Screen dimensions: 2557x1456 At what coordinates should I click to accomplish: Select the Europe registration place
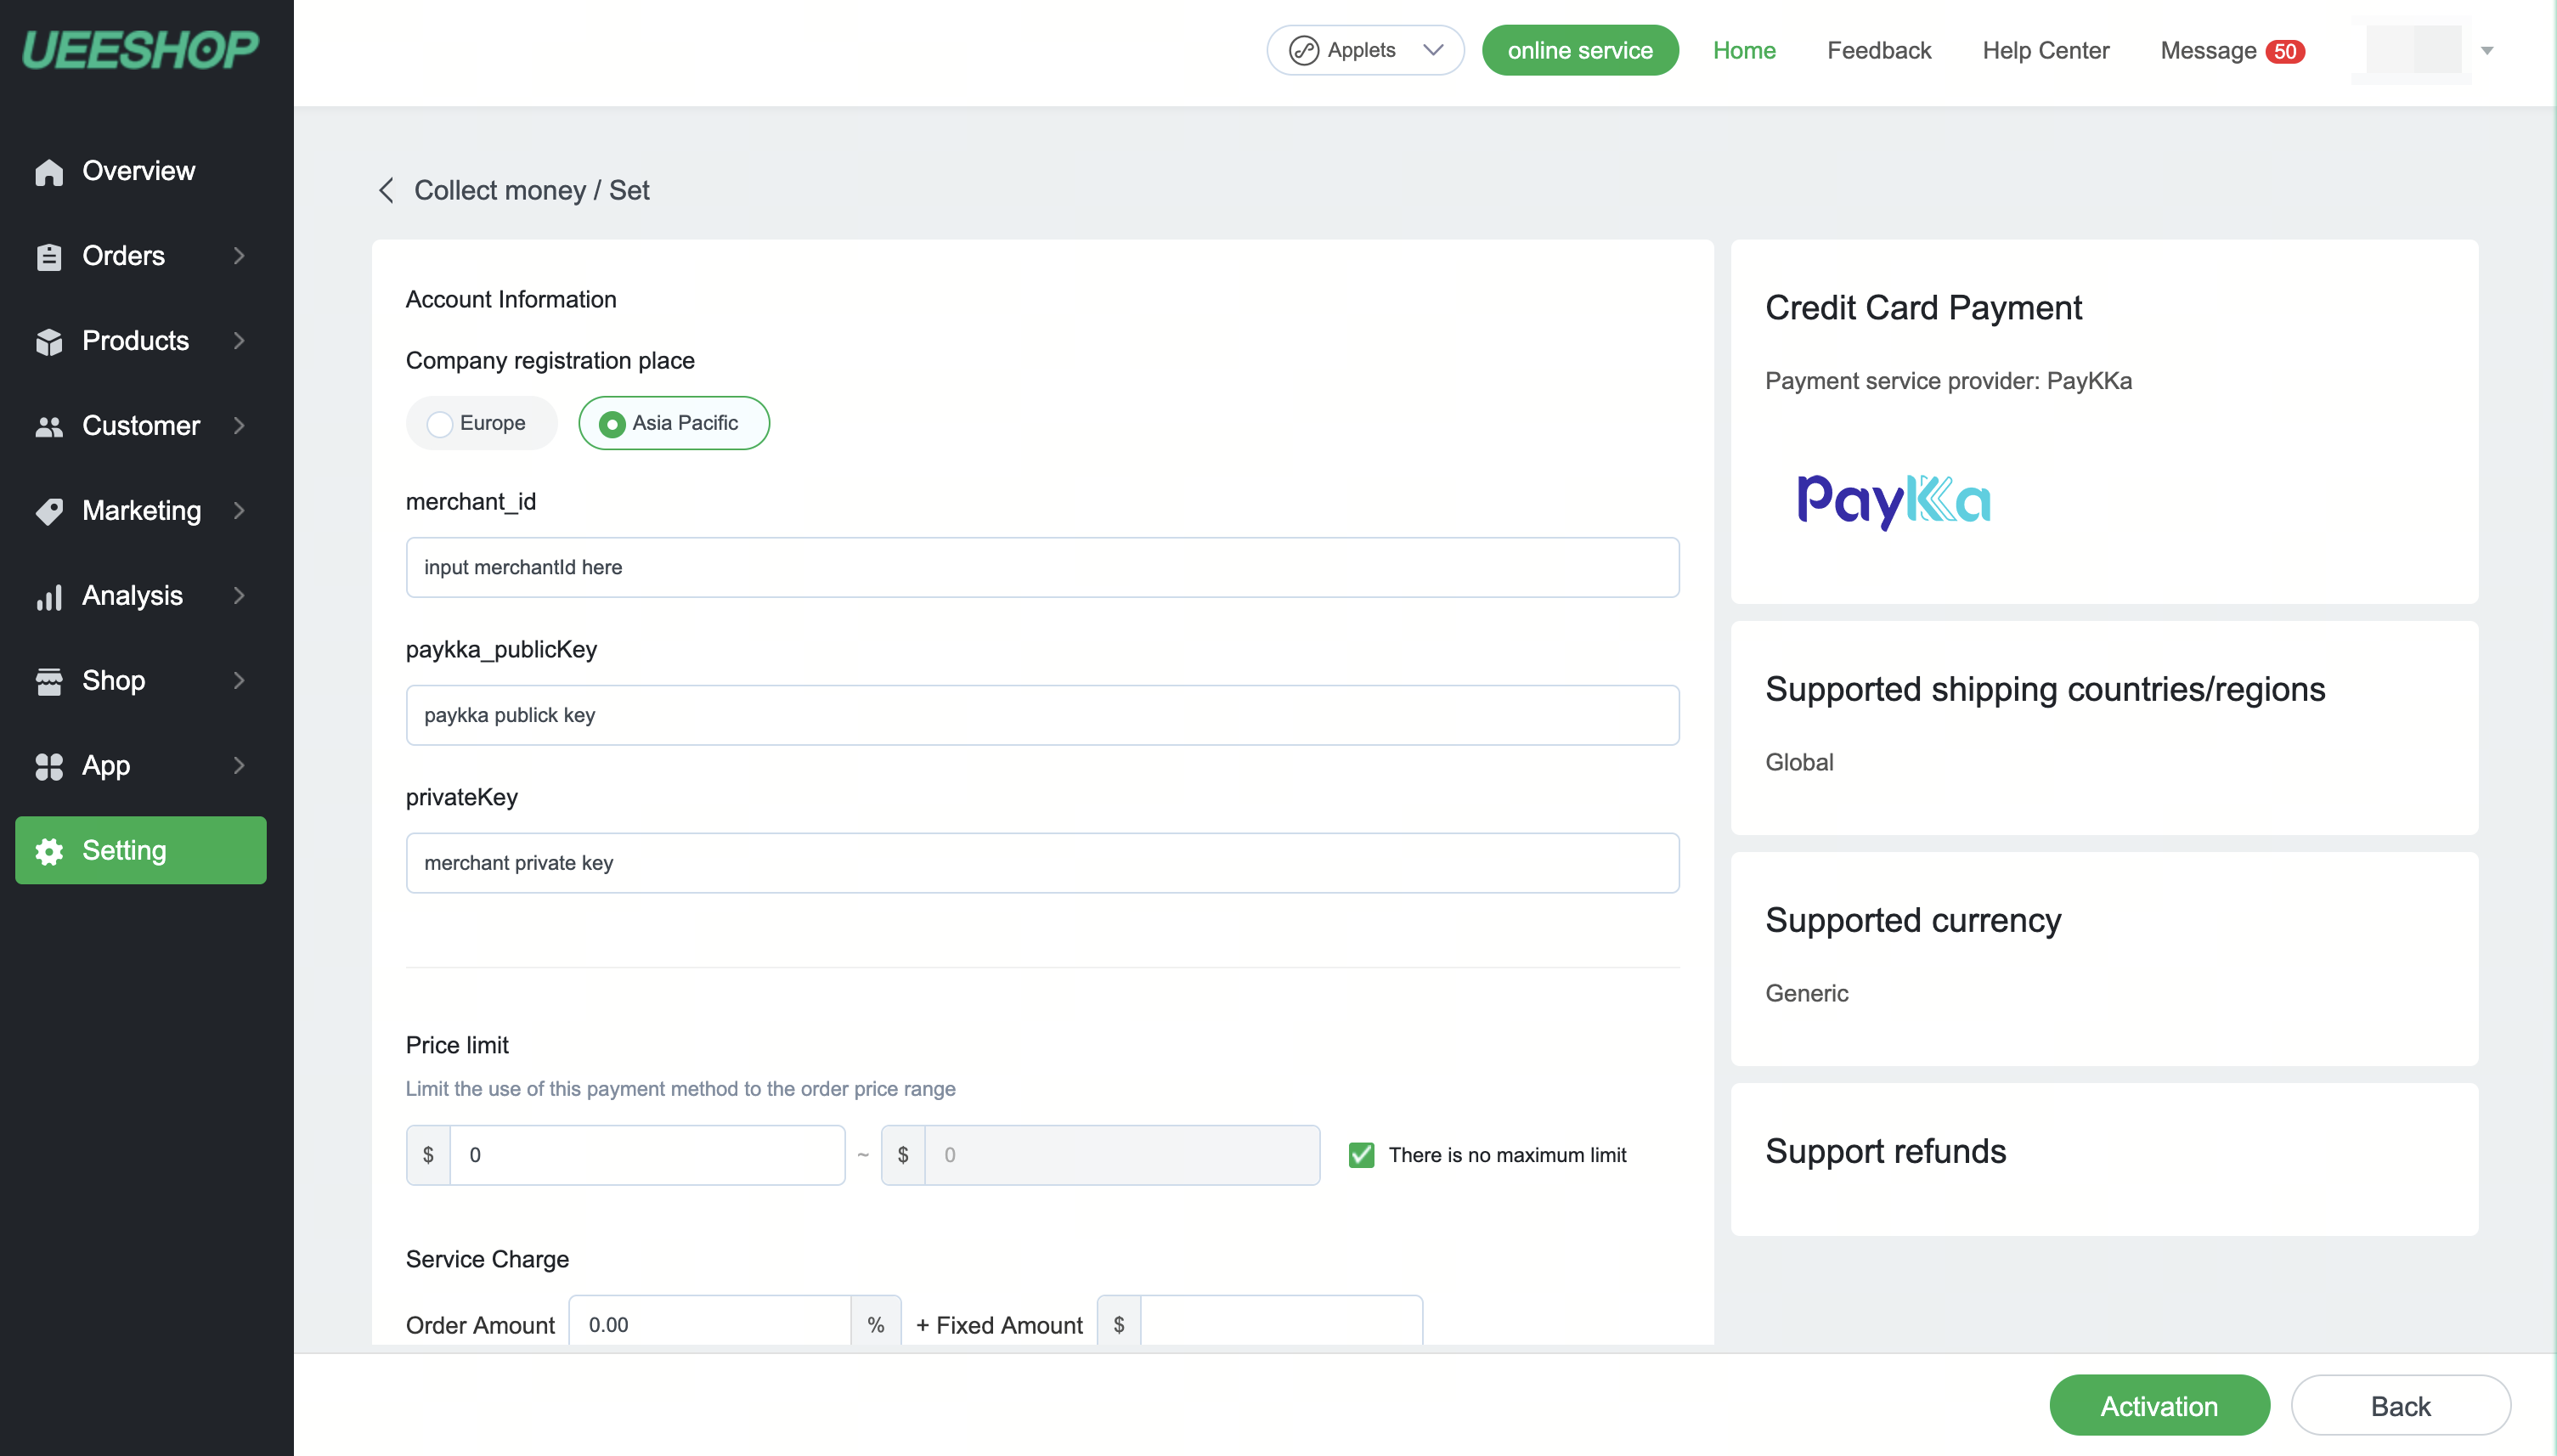click(439, 424)
